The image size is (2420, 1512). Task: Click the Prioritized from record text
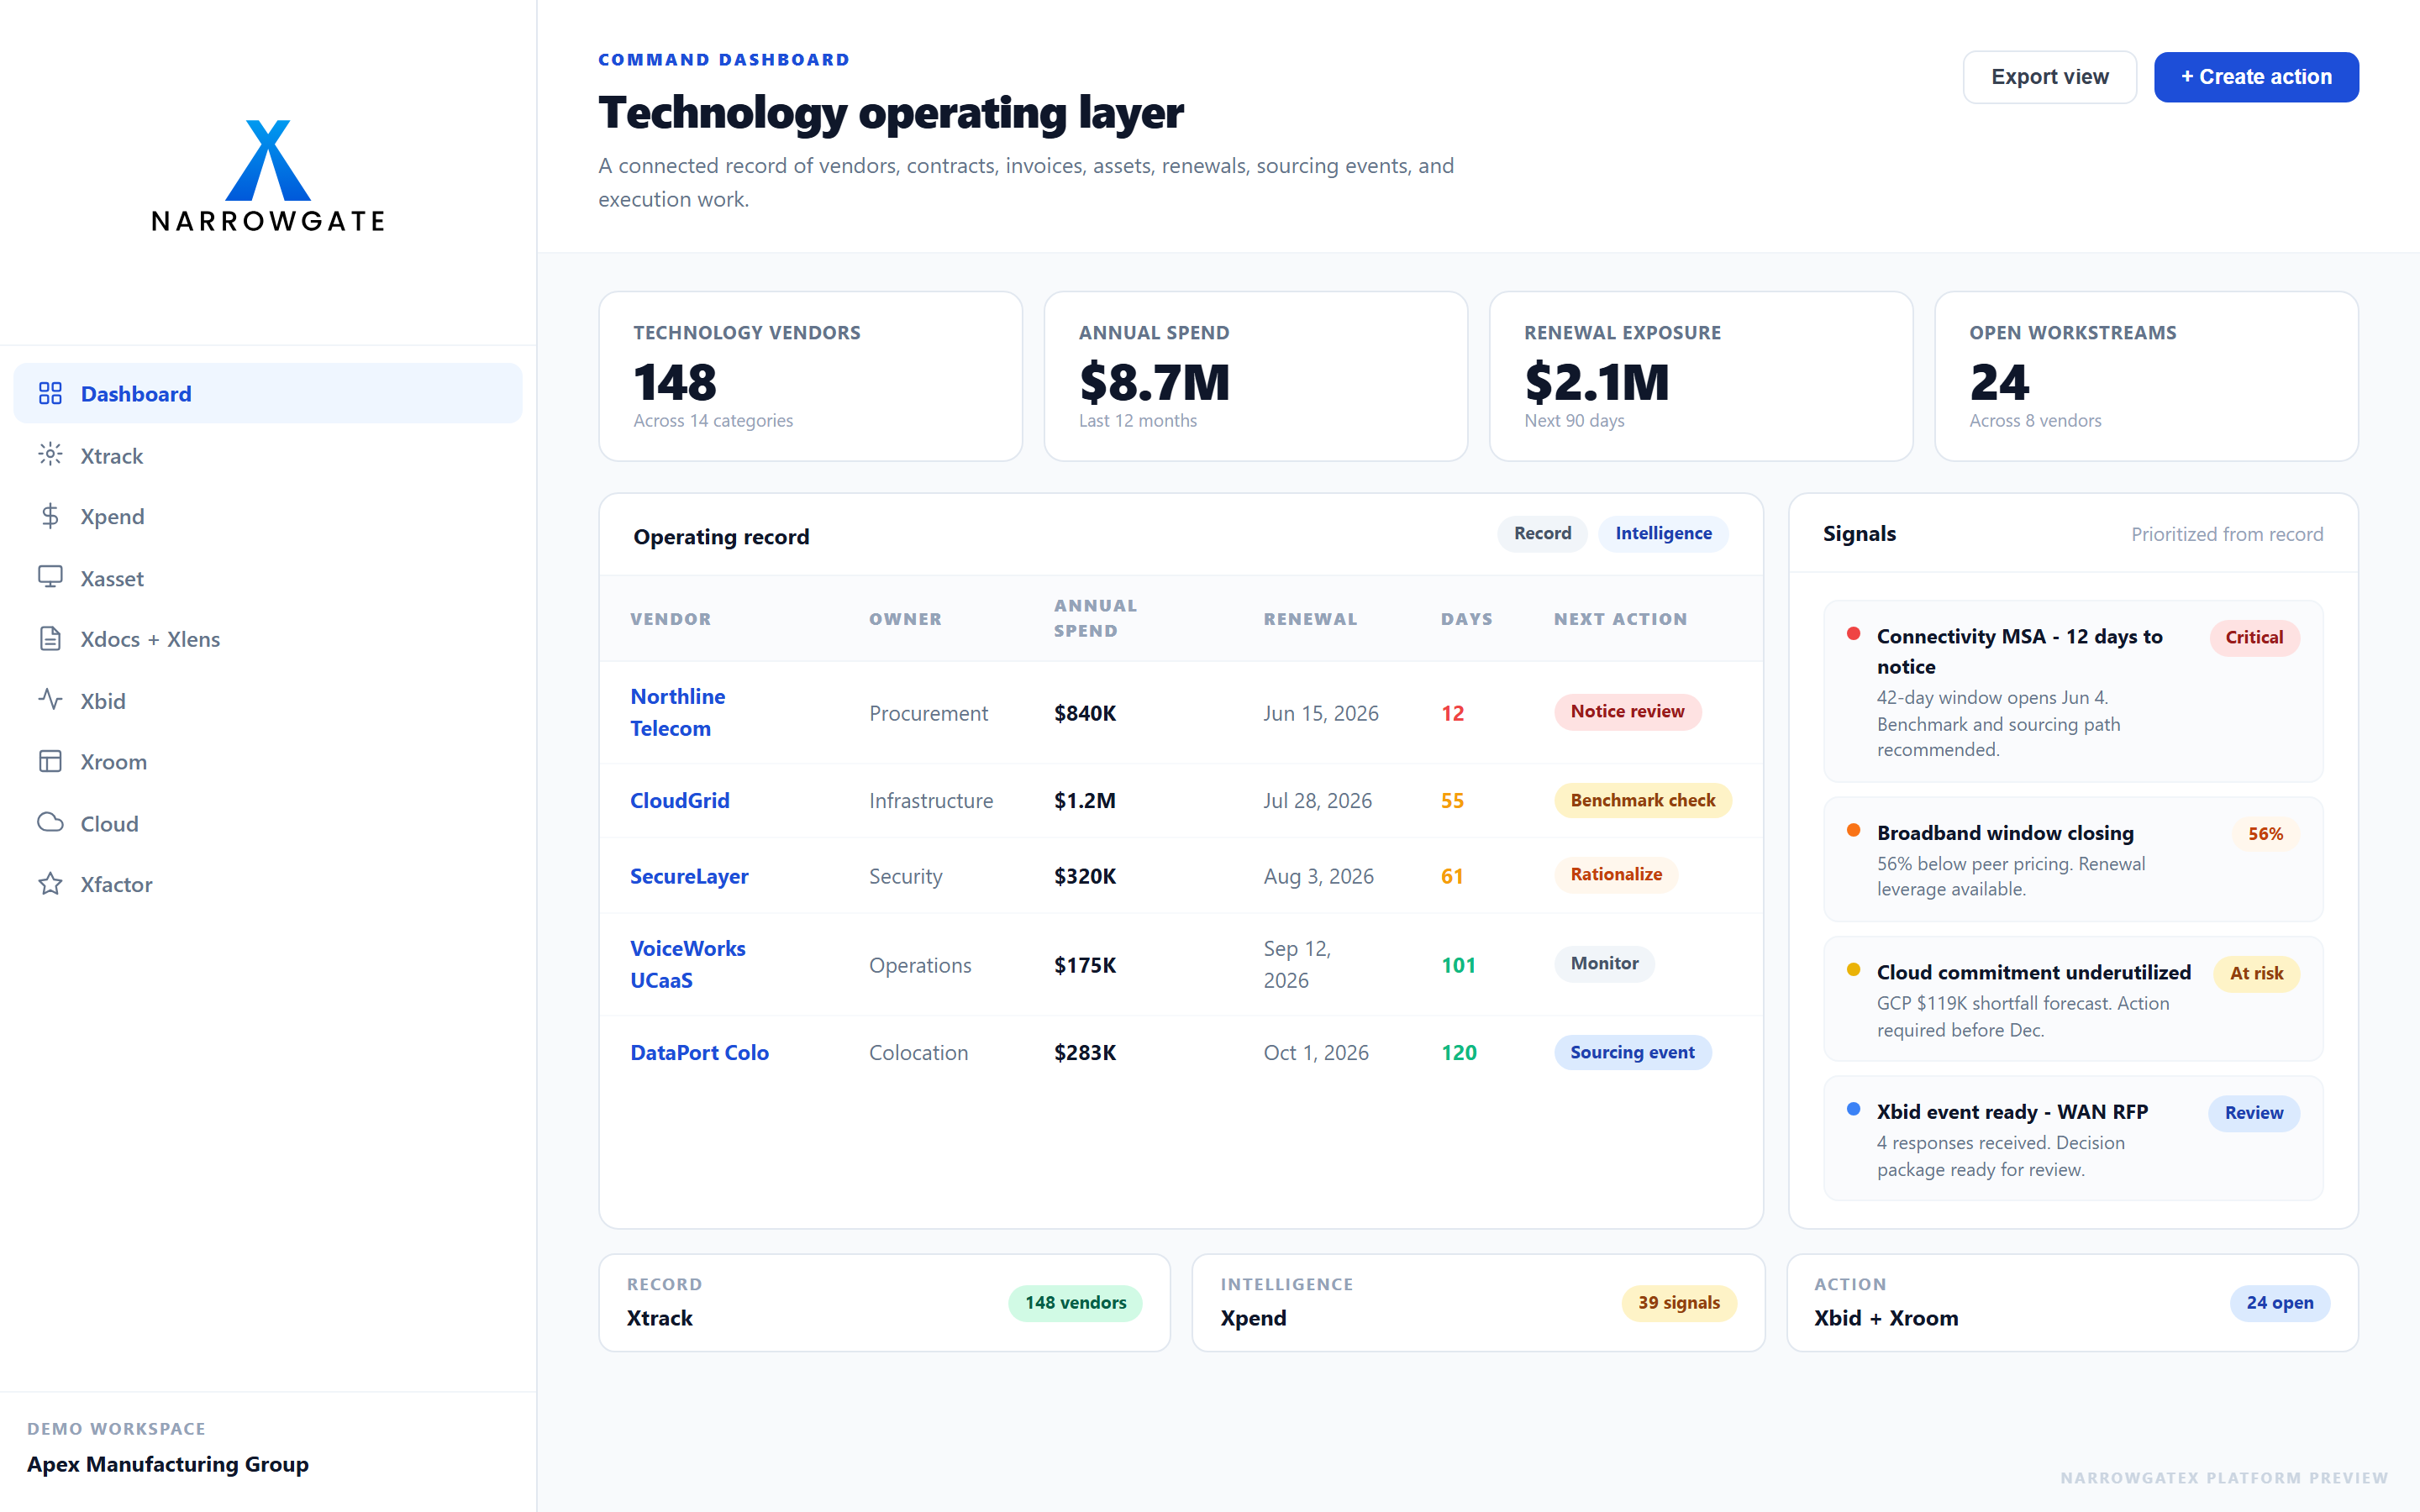tap(2227, 534)
